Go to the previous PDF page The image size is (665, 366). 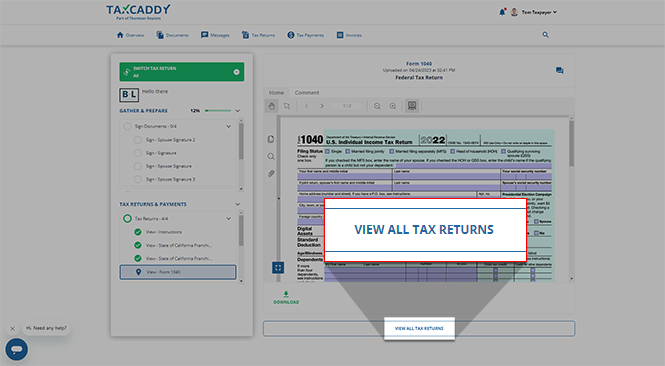(x=307, y=106)
